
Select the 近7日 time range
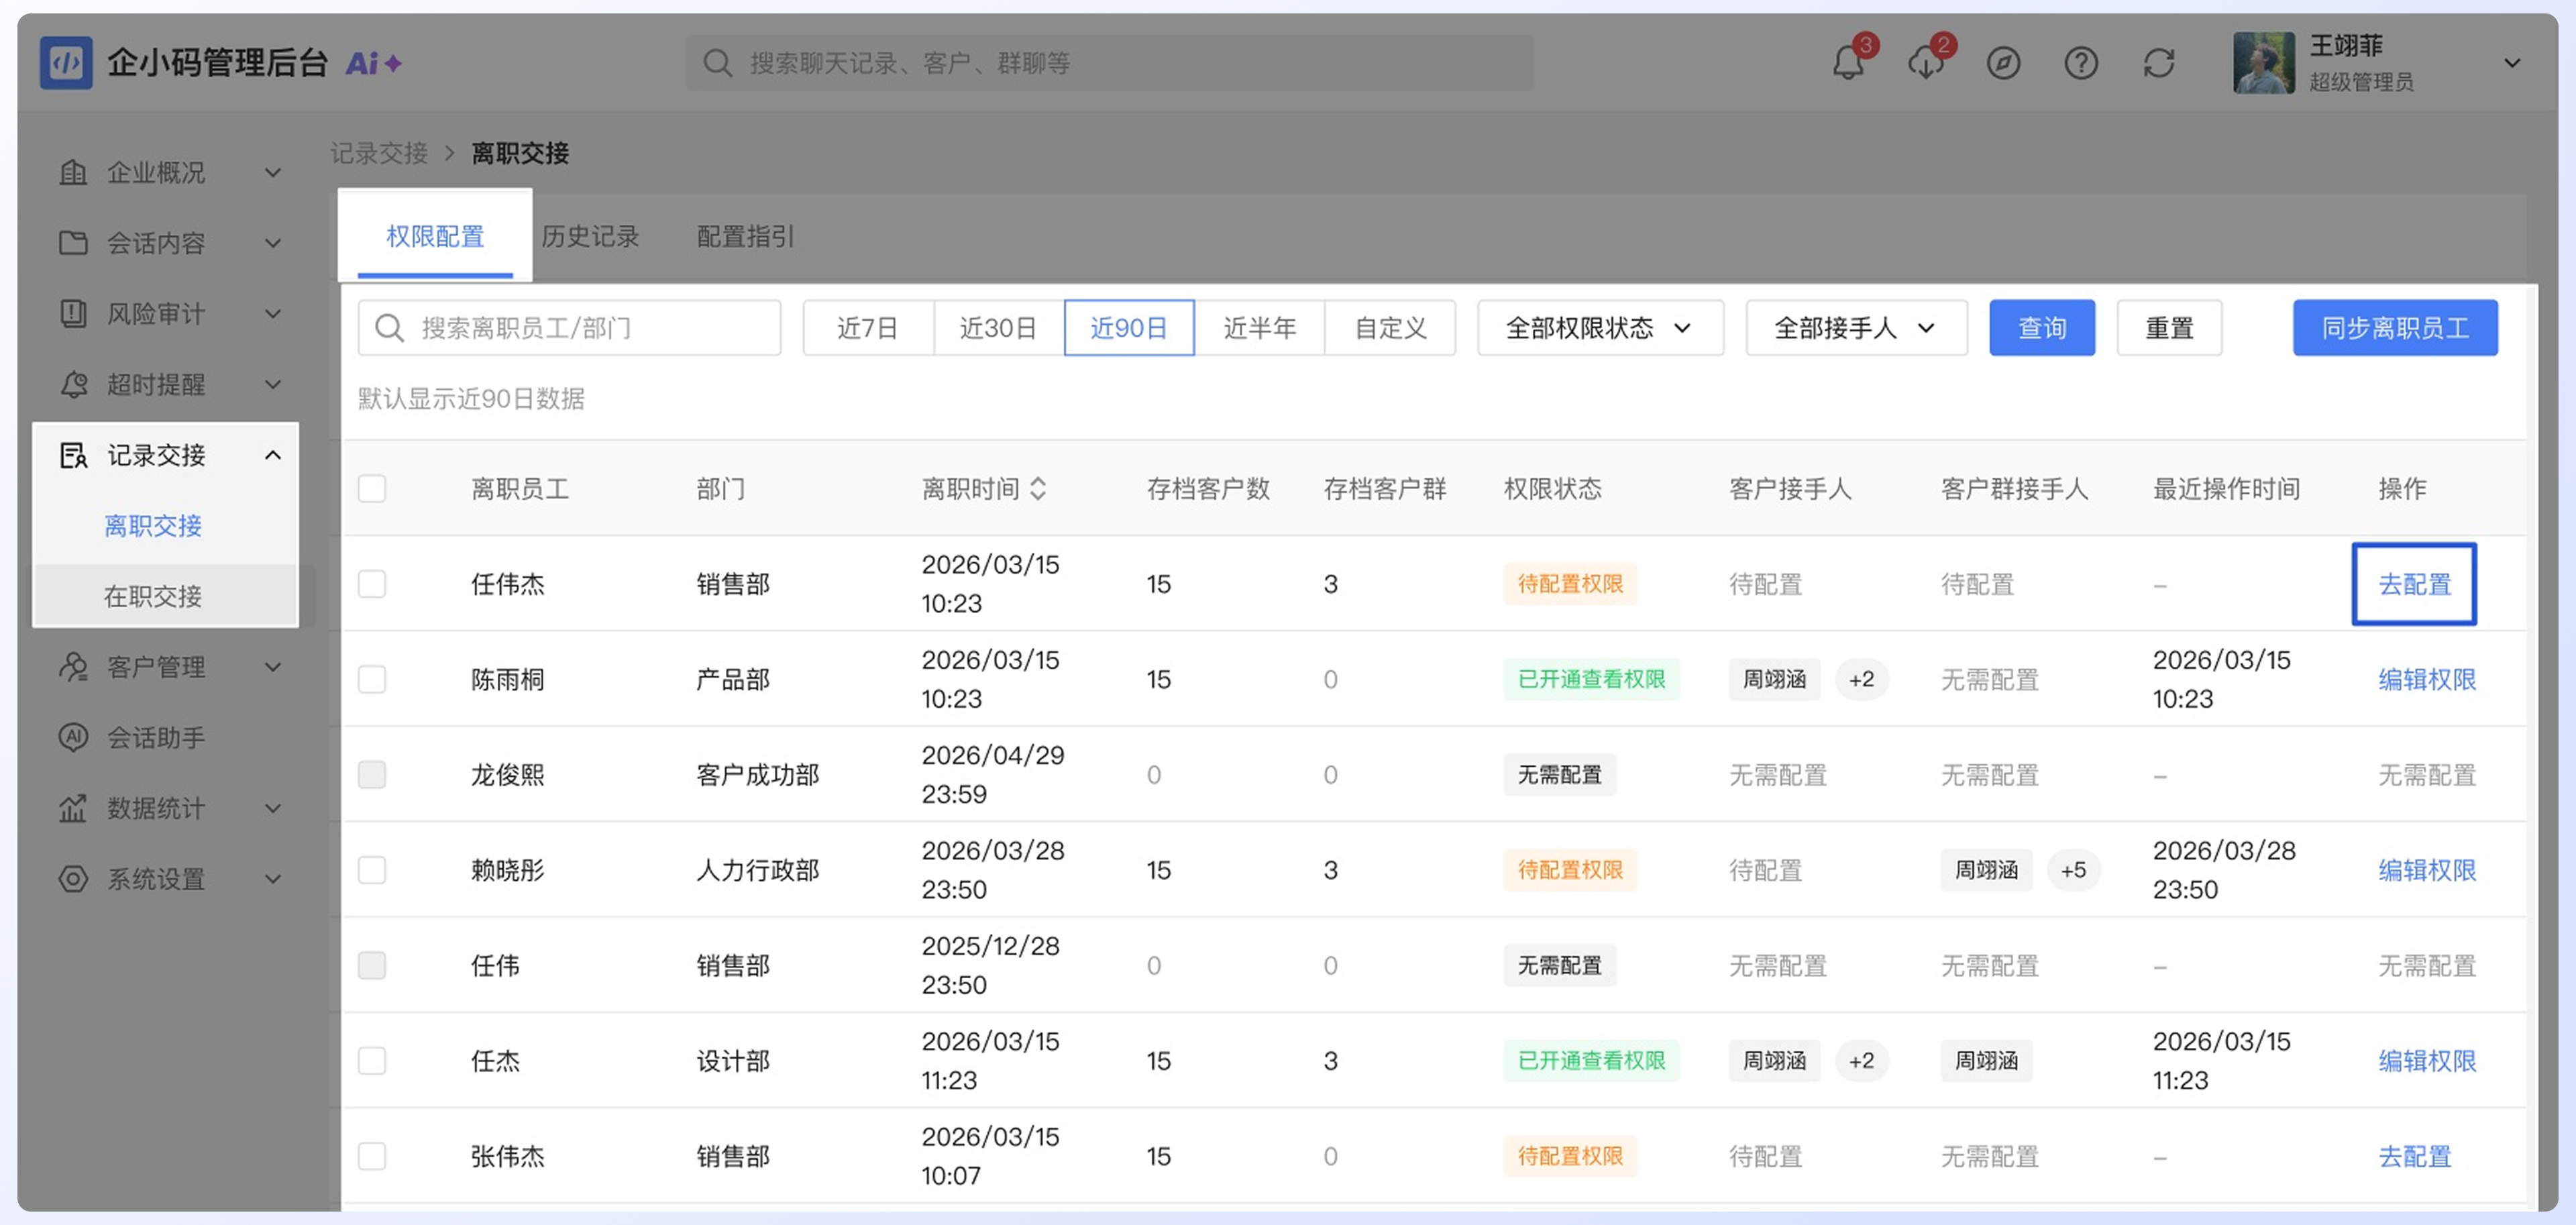pyautogui.click(x=868, y=328)
